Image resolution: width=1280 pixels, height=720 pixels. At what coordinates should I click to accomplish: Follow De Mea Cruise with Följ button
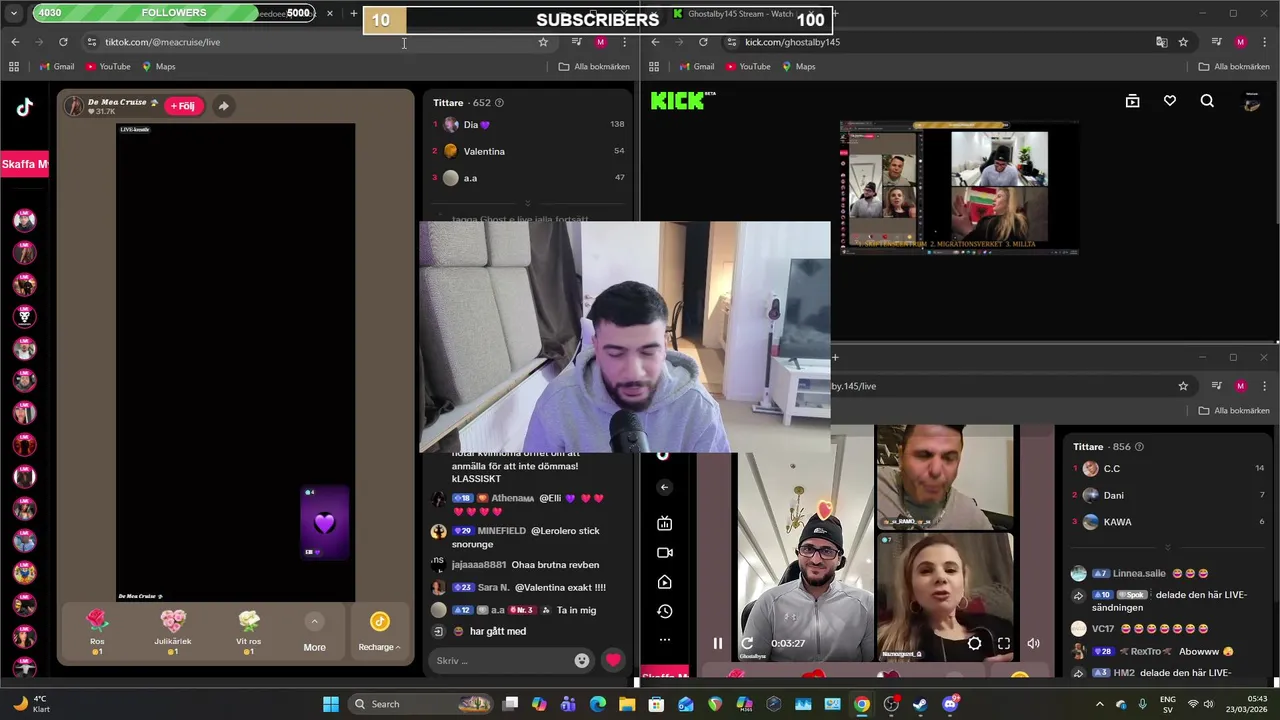183,106
